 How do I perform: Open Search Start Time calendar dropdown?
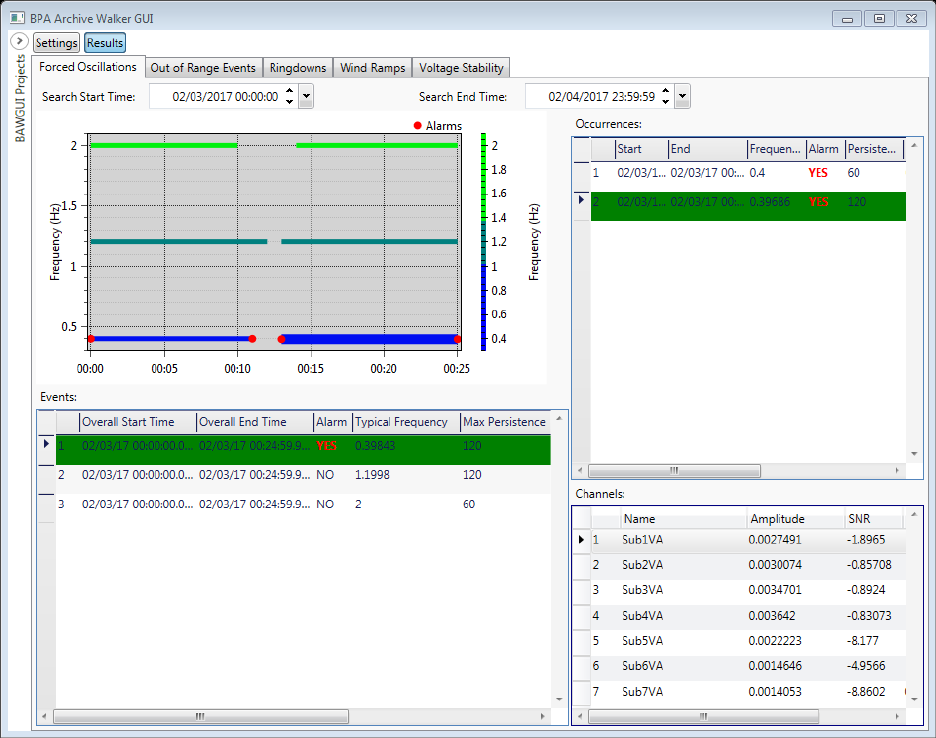(x=306, y=97)
